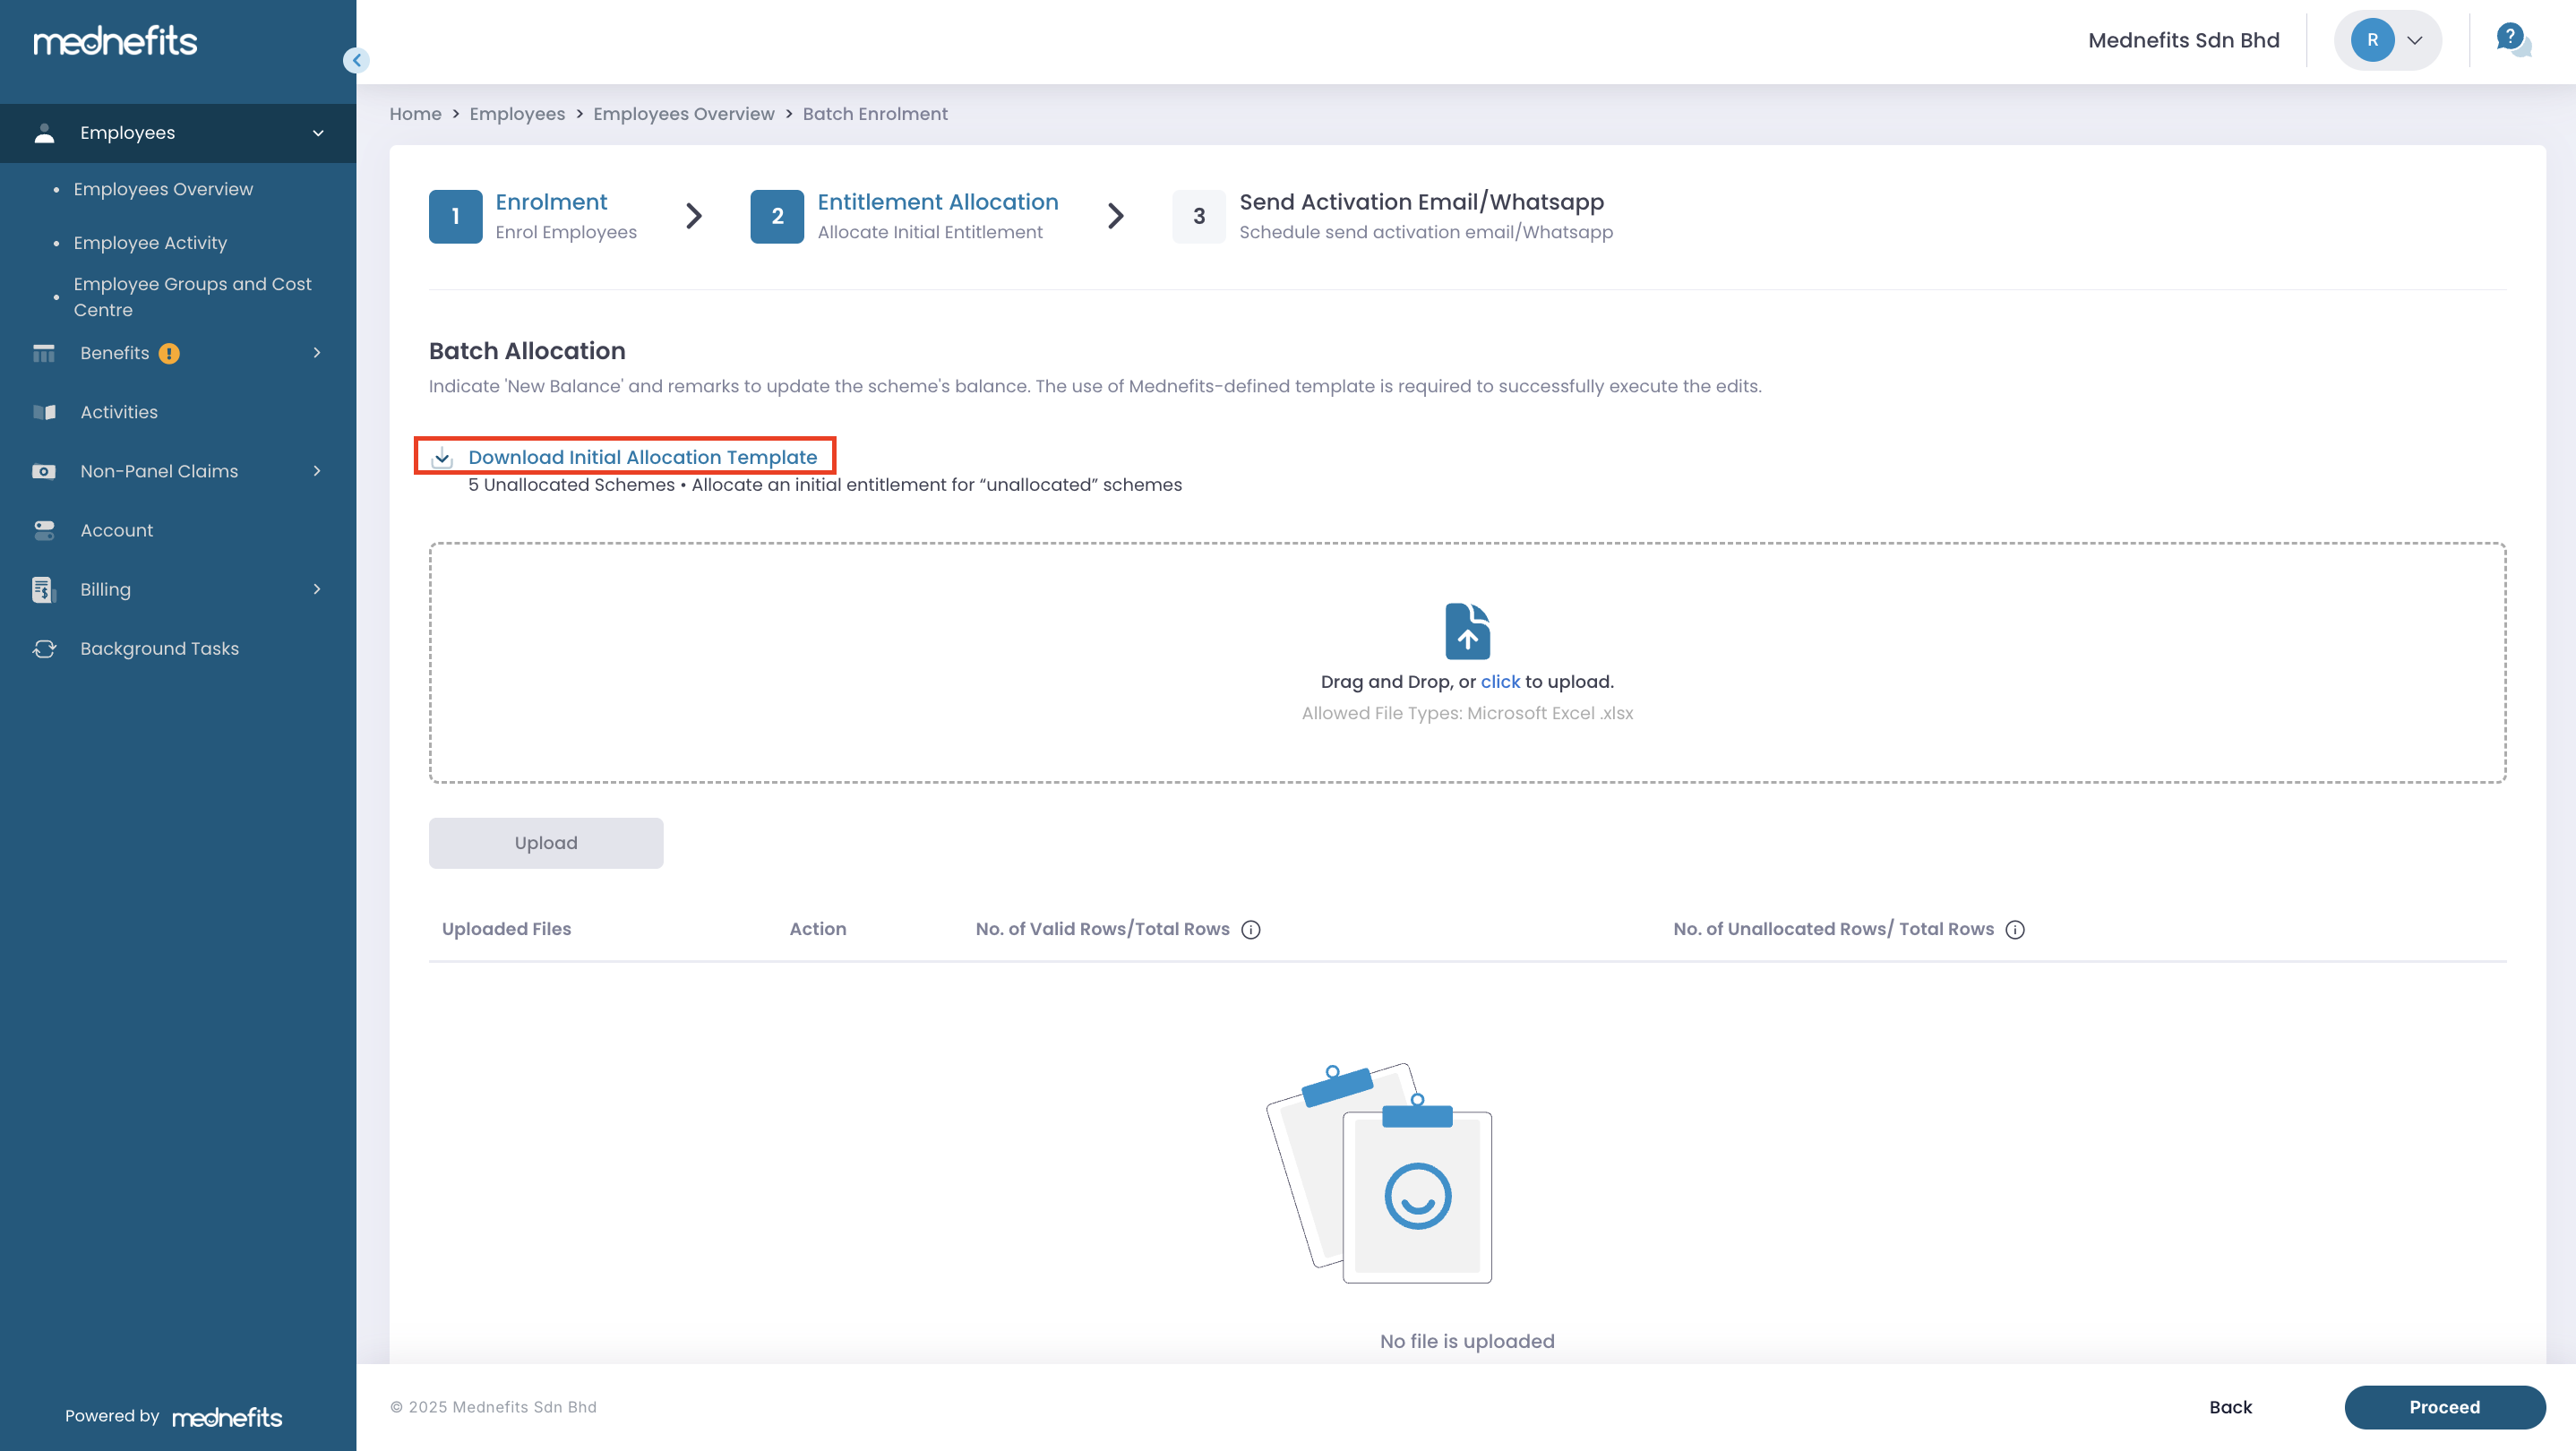Expand the Non-Panel Claims submenu
The height and width of the screenshot is (1451, 2576).
point(317,471)
